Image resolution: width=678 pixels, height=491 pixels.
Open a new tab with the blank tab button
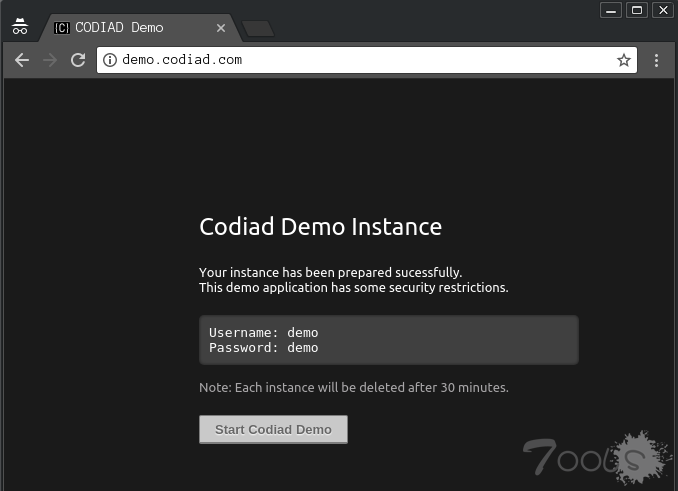(x=258, y=29)
